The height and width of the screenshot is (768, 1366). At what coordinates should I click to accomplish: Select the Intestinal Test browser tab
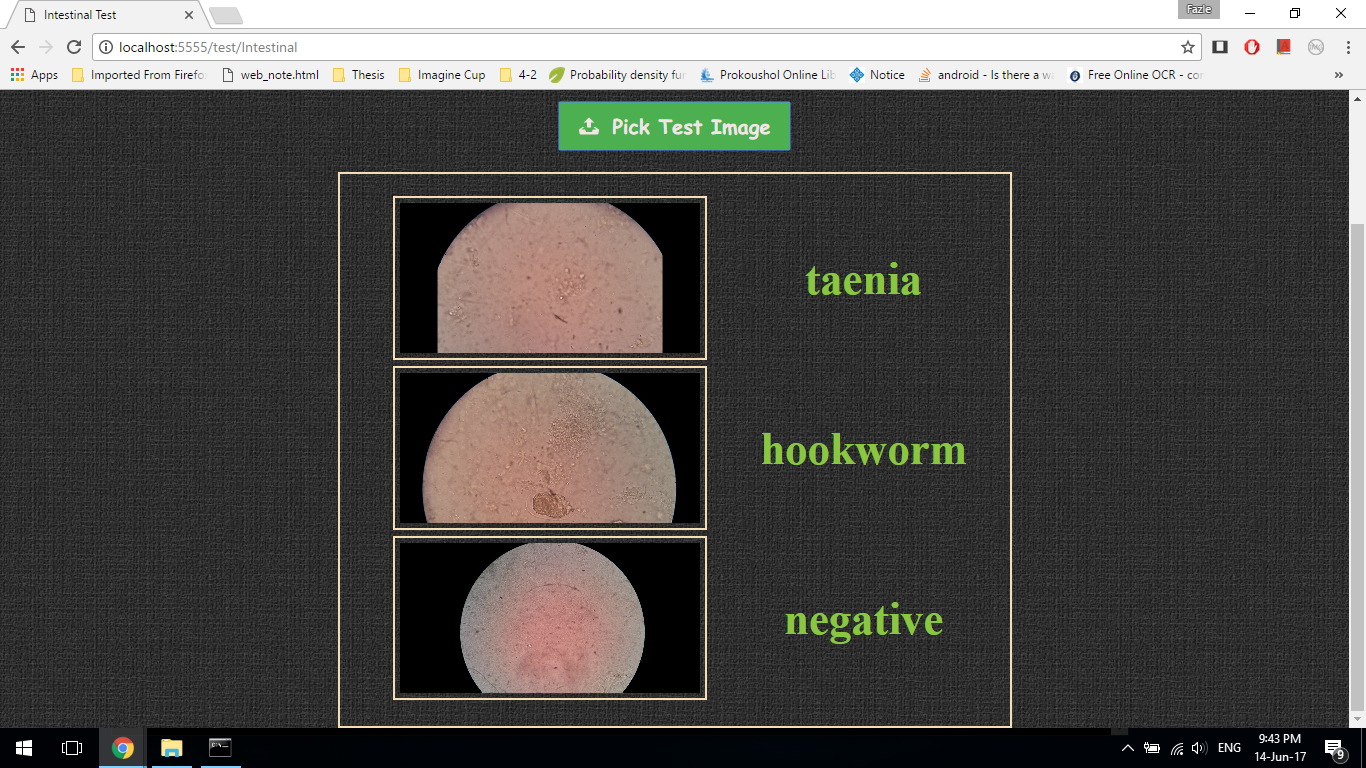click(x=100, y=15)
